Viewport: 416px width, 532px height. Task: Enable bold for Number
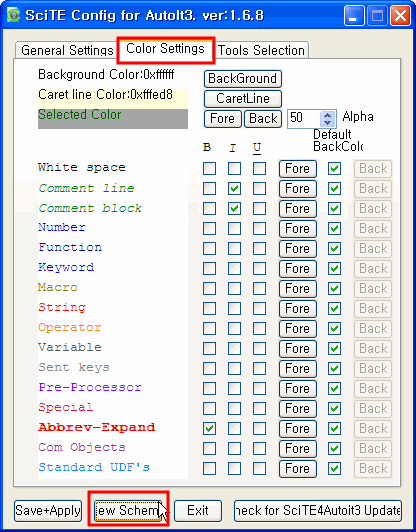point(209,229)
